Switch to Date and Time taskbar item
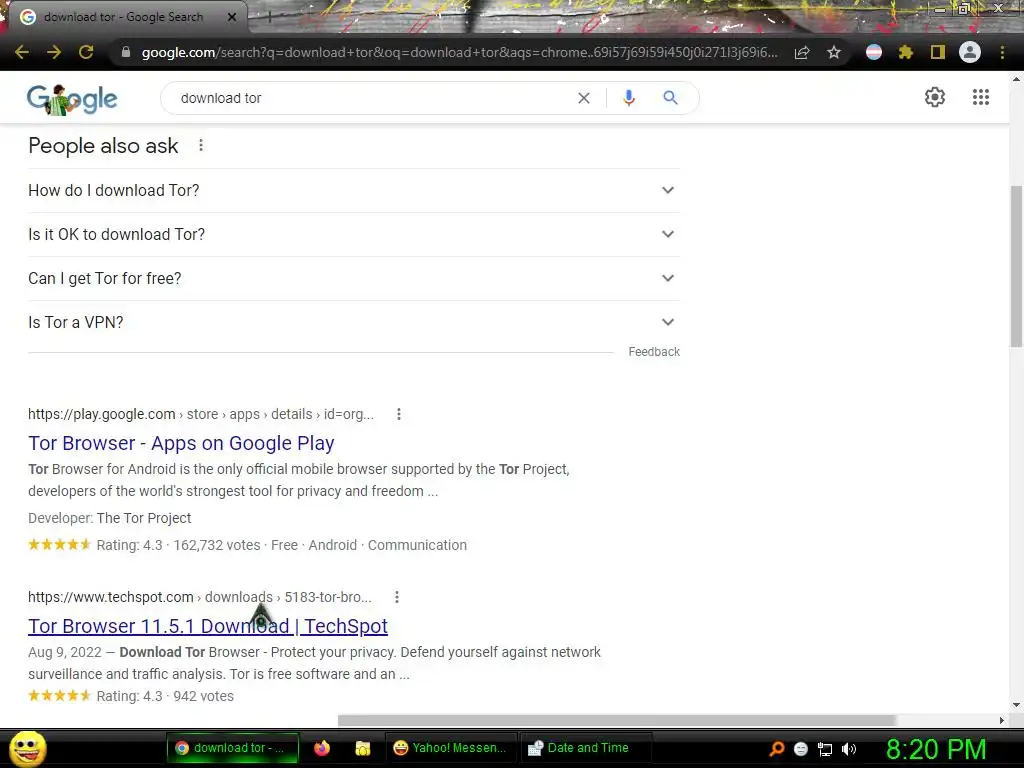Screen dimensions: 1024x768 point(585,748)
